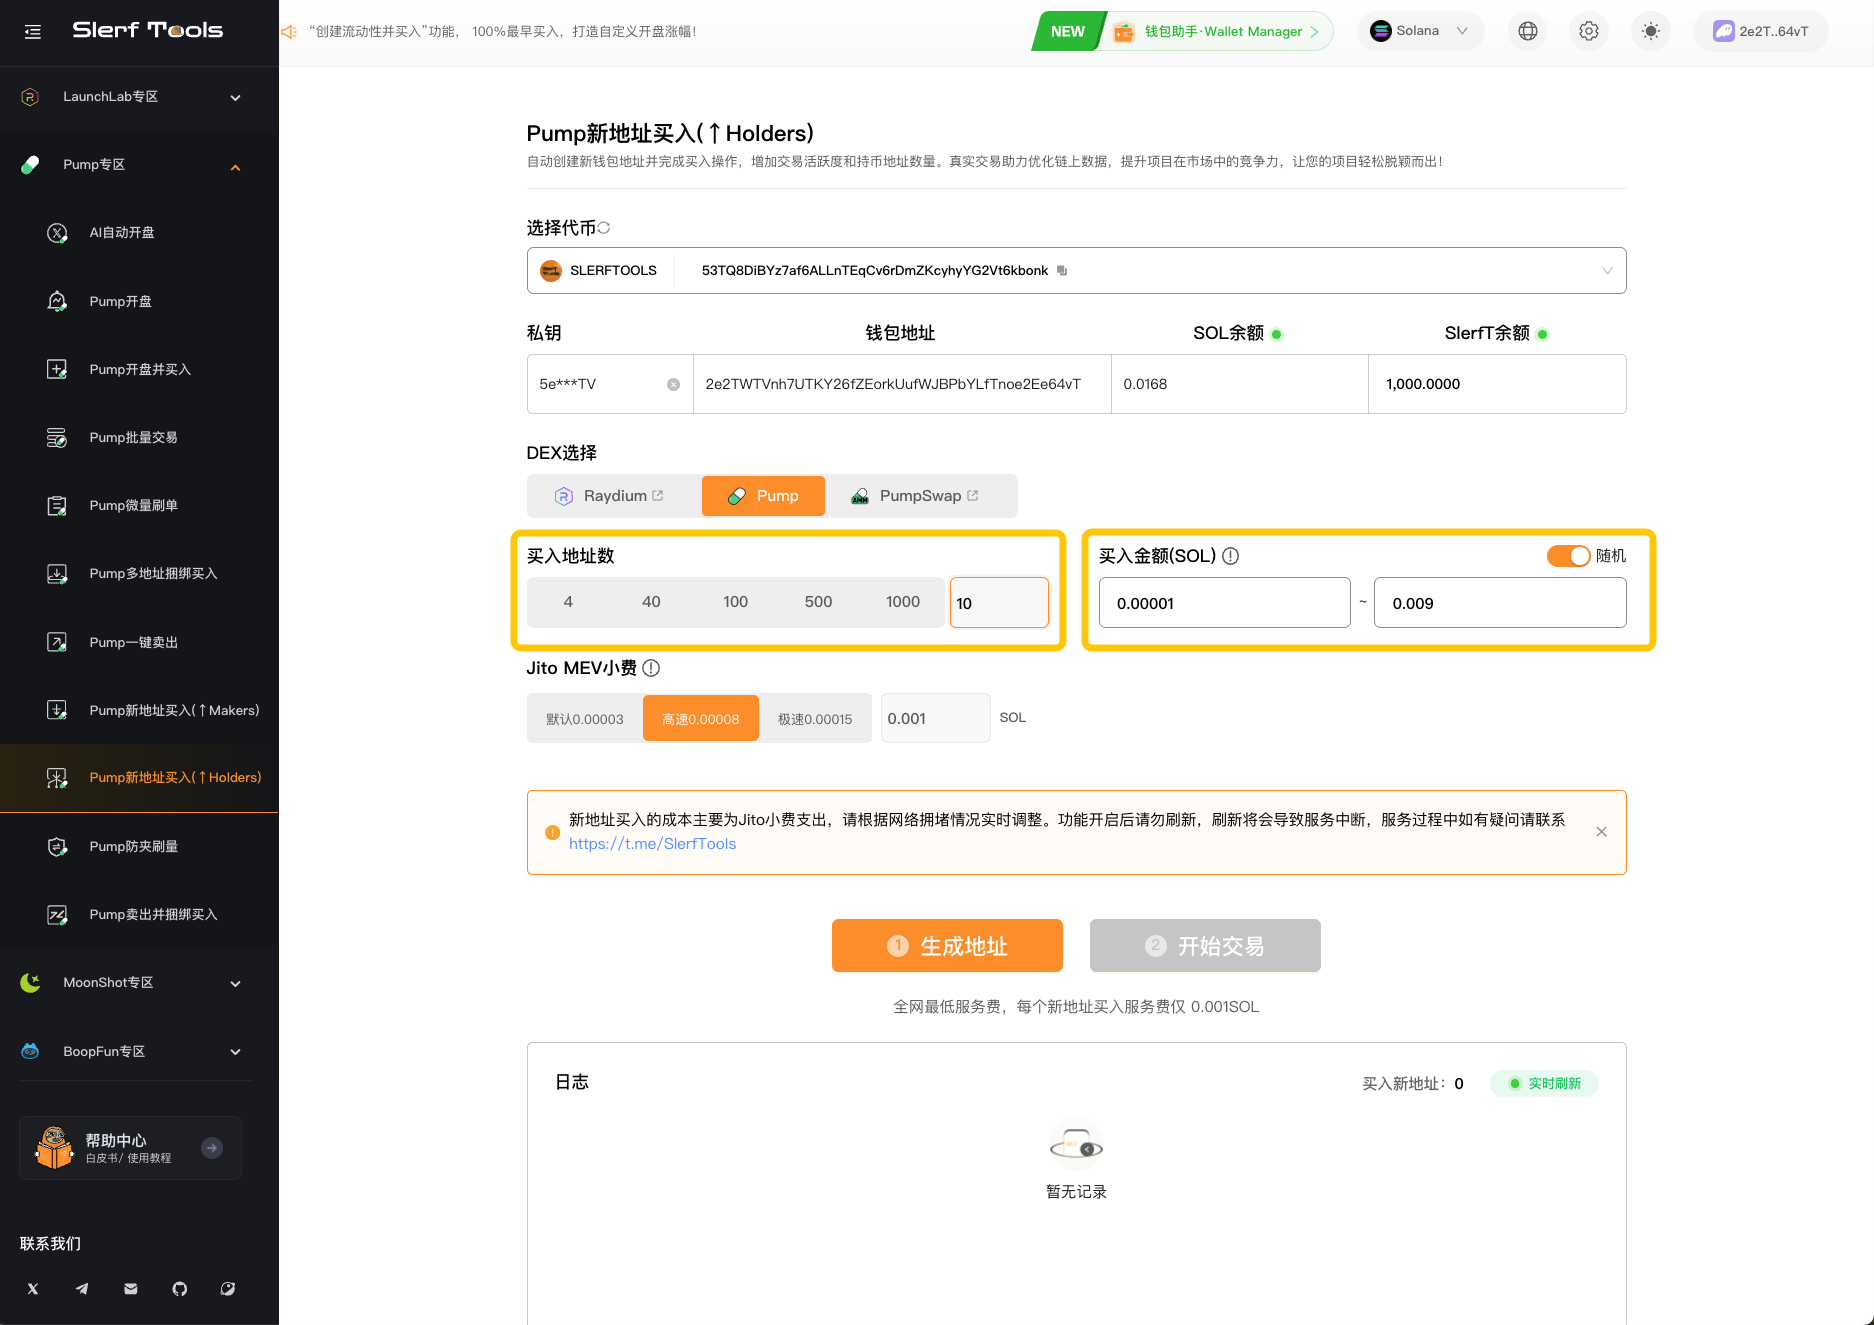Show info tooltip for 买入金额(SOL)
The image size is (1874, 1325).
[x=1231, y=556]
